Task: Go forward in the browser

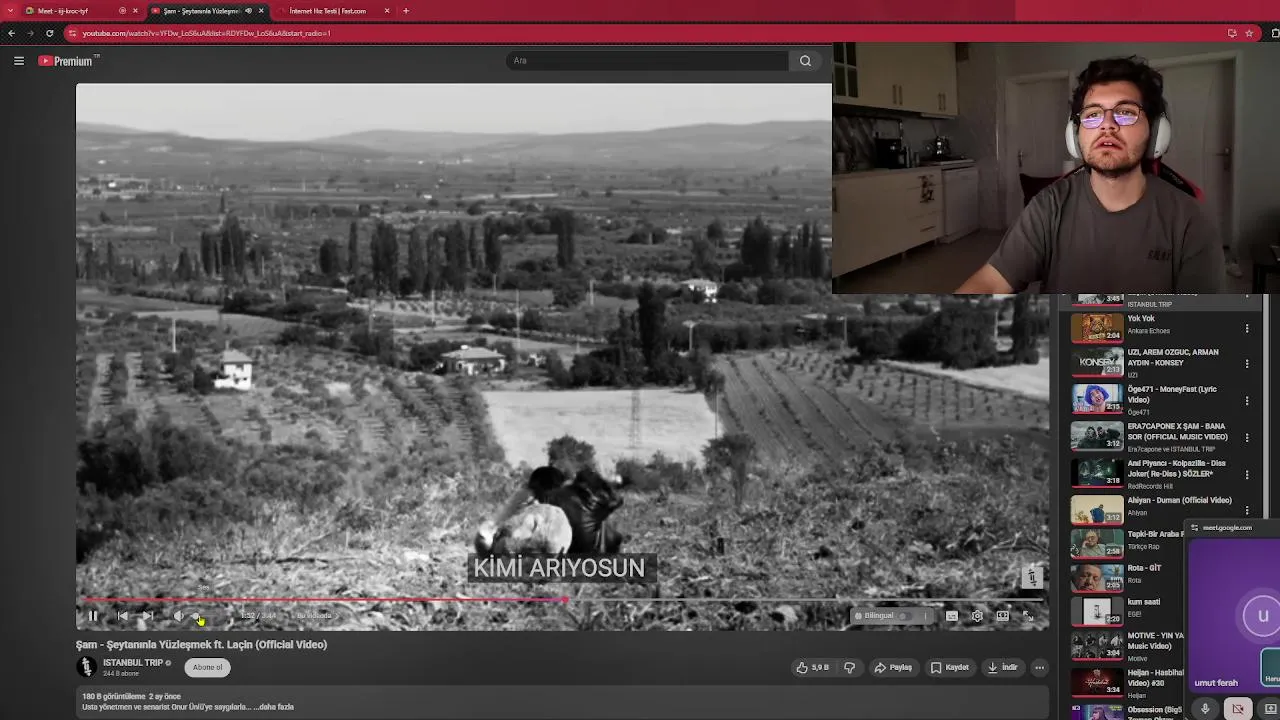Action: [x=30, y=33]
